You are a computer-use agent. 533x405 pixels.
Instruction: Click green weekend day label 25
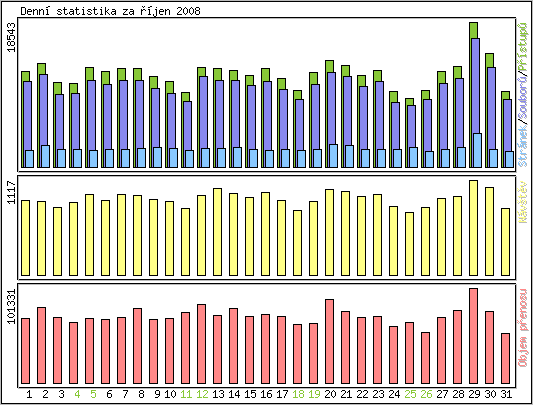point(410,394)
